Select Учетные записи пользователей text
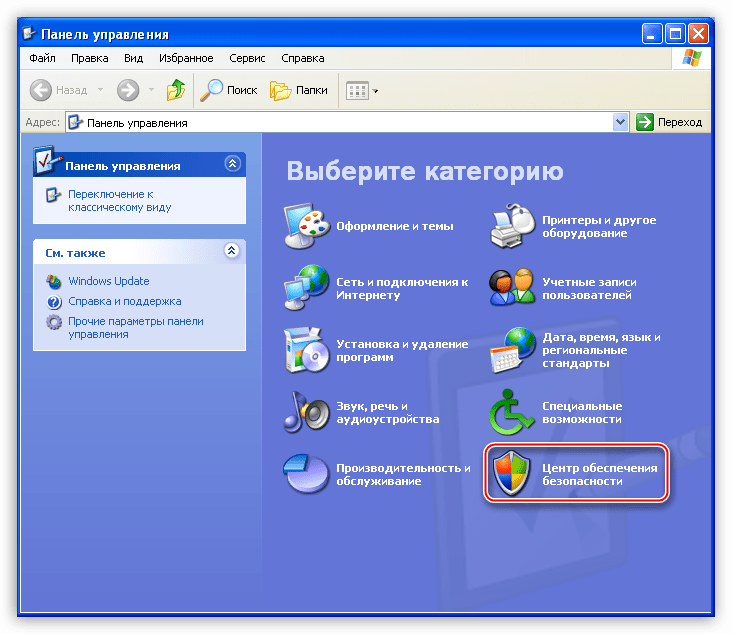 coord(589,289)
